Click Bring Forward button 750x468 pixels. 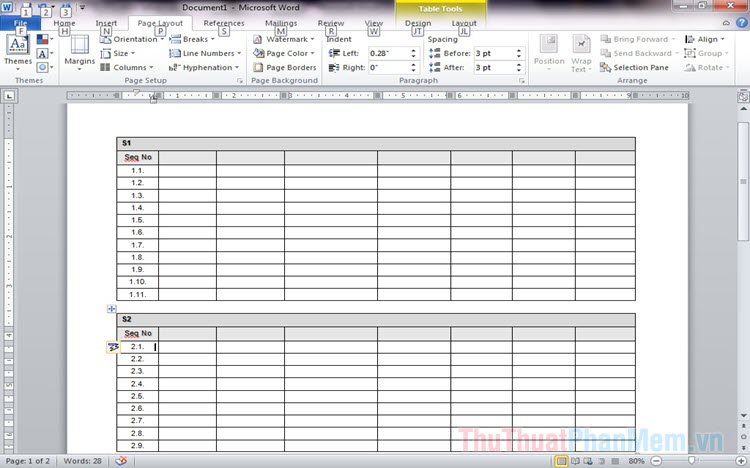638,39
